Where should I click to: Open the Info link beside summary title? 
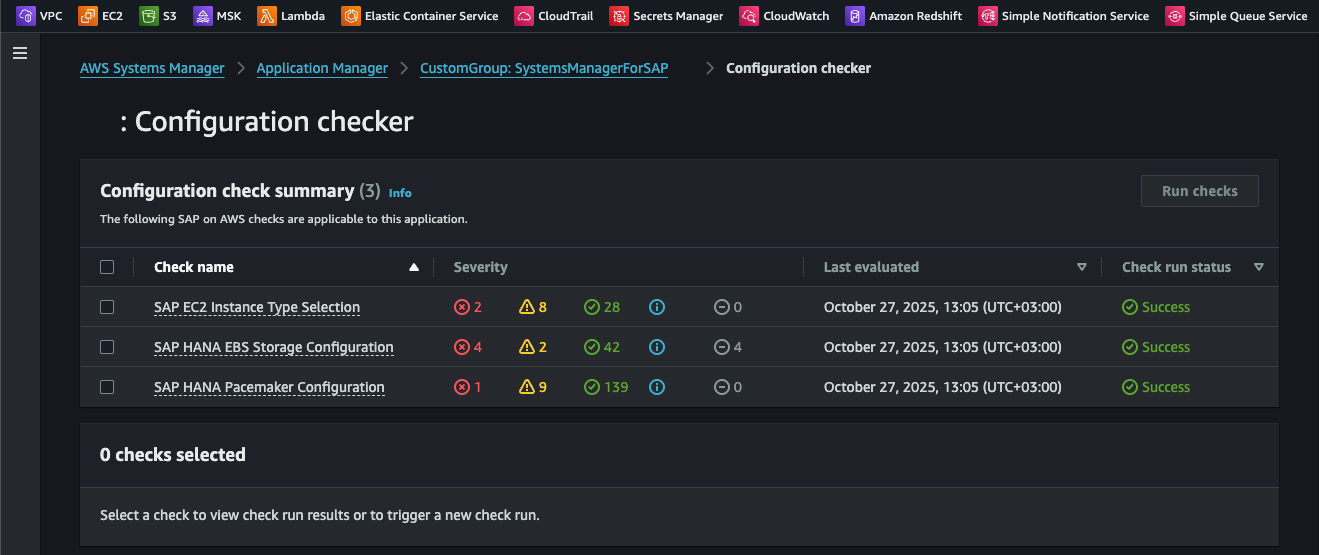click(400, 193)
